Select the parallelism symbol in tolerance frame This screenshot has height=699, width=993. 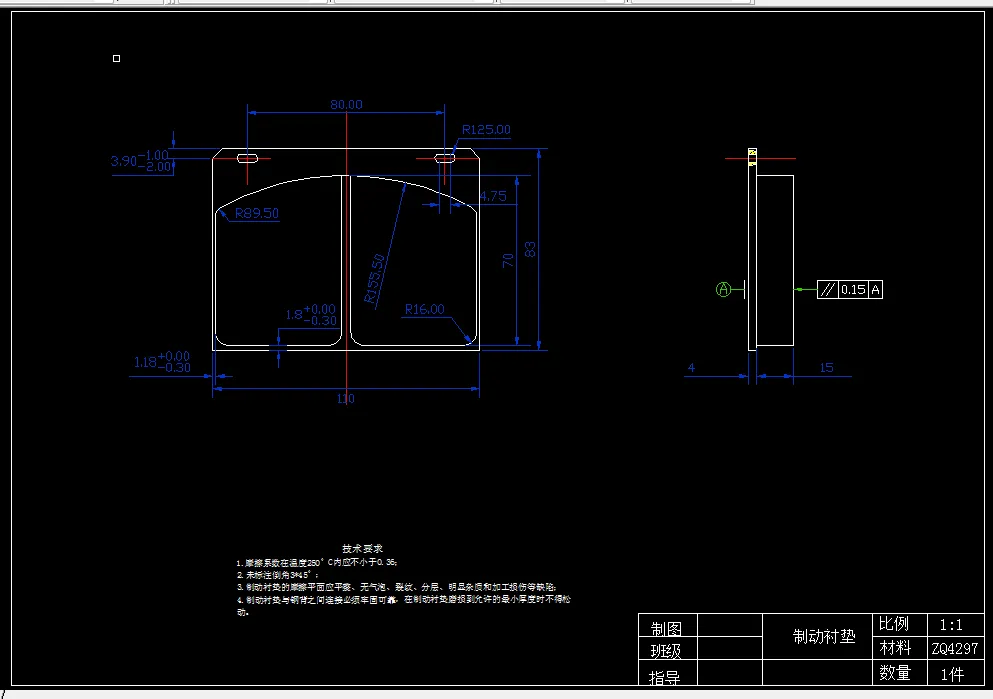click(828, 290)
